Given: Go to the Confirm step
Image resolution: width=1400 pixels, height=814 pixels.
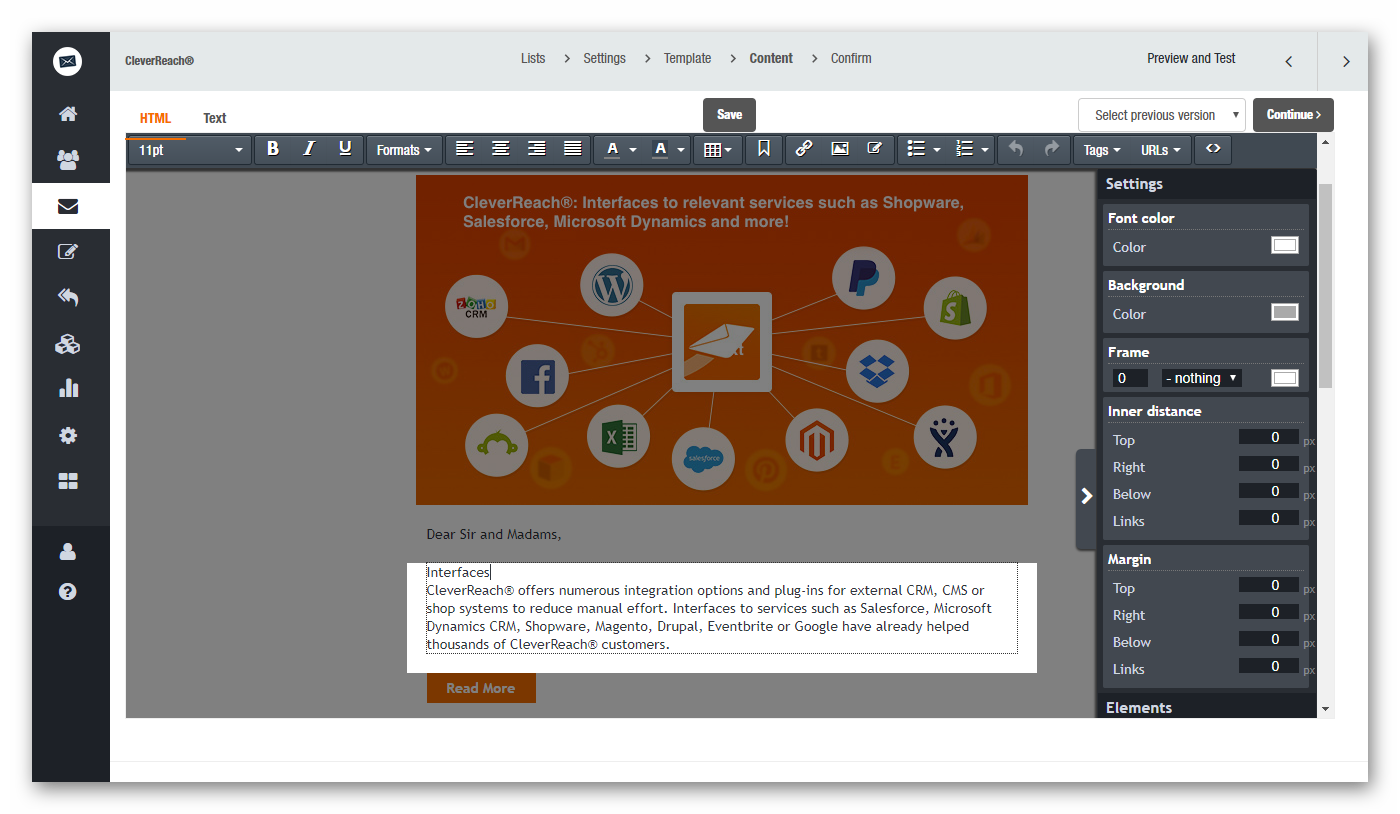Looking at the screenshot, I should pos(851,58).
